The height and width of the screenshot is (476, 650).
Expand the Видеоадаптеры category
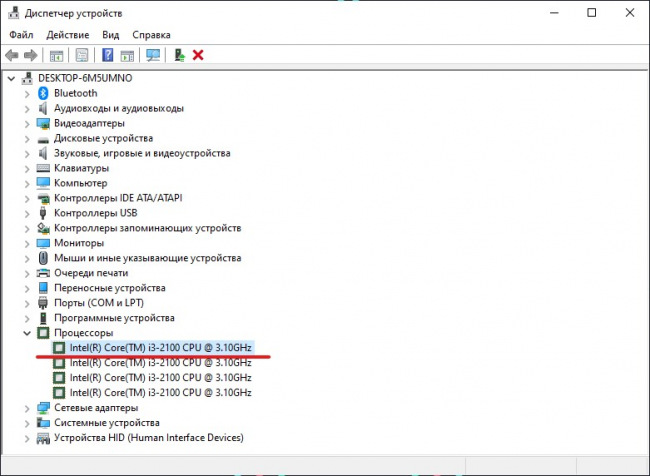[27, 124]
